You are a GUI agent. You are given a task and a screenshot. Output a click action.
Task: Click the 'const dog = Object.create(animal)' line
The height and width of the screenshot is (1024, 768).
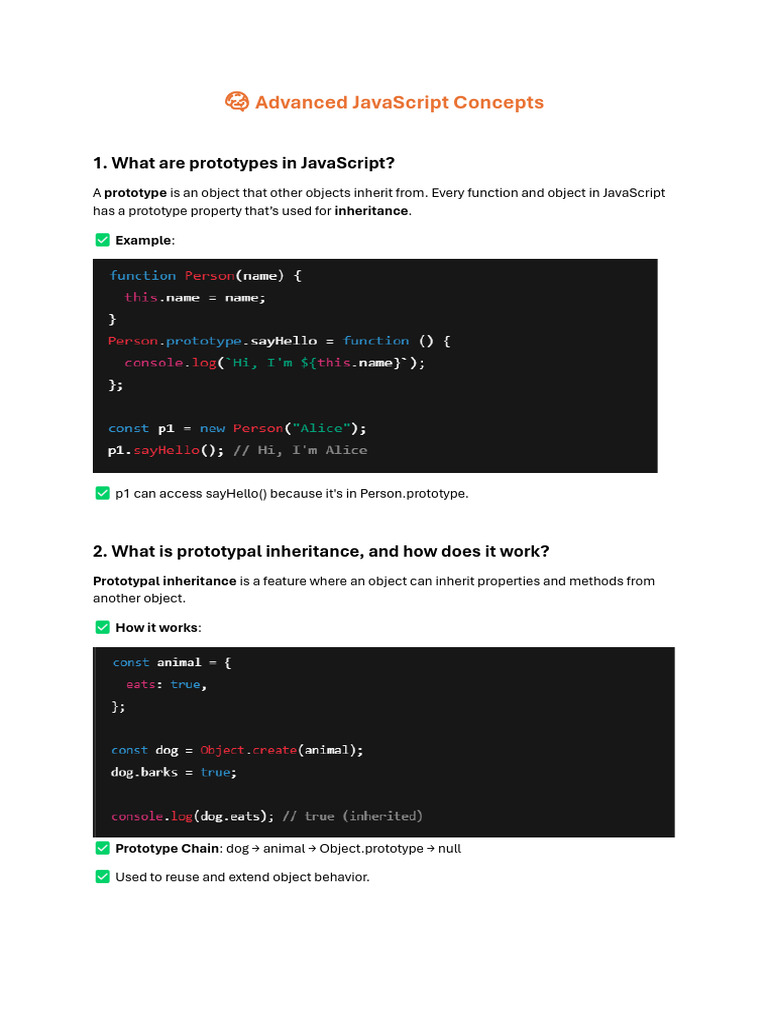tap(237, 750)
